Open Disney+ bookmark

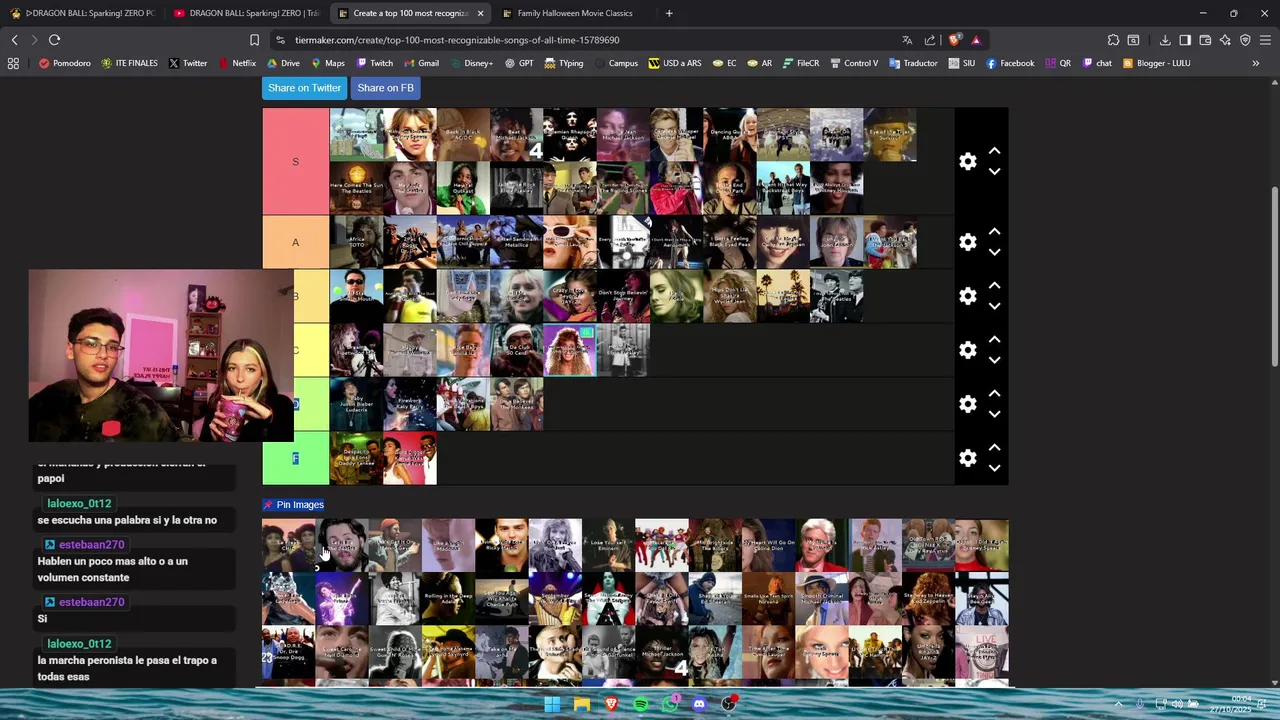tap(470, 63)
